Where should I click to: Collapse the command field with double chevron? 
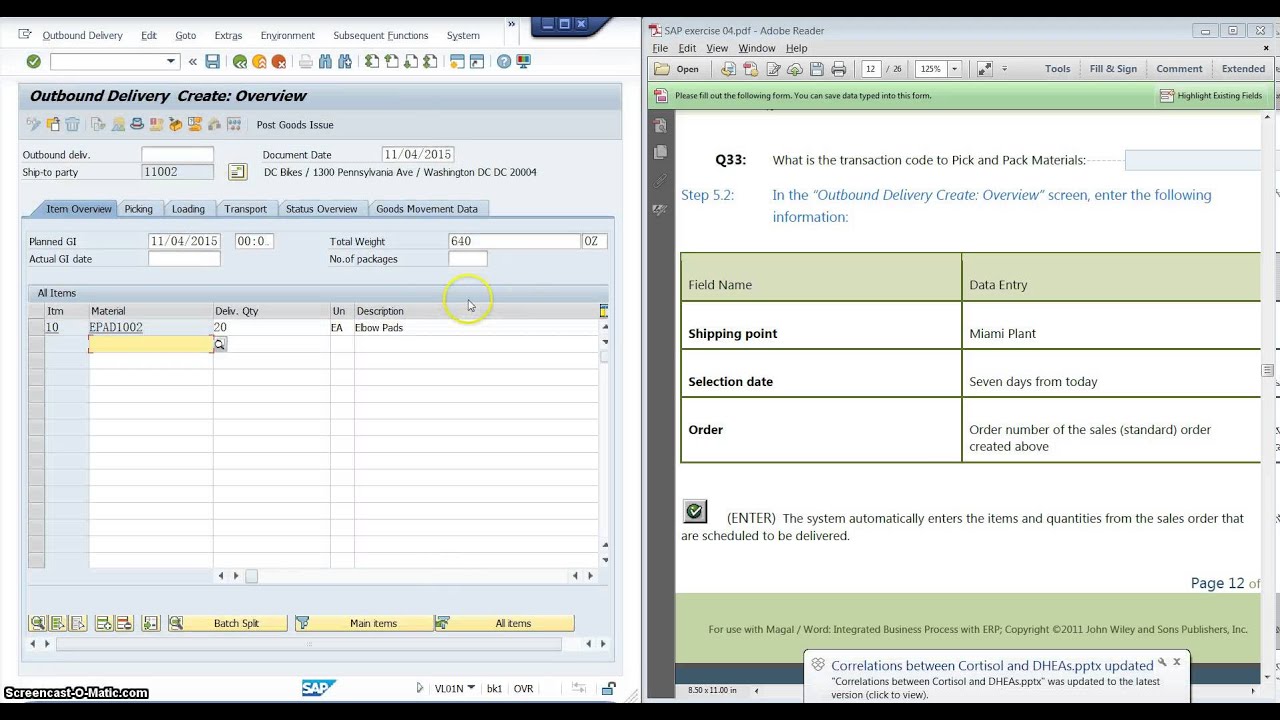[193, 62]
